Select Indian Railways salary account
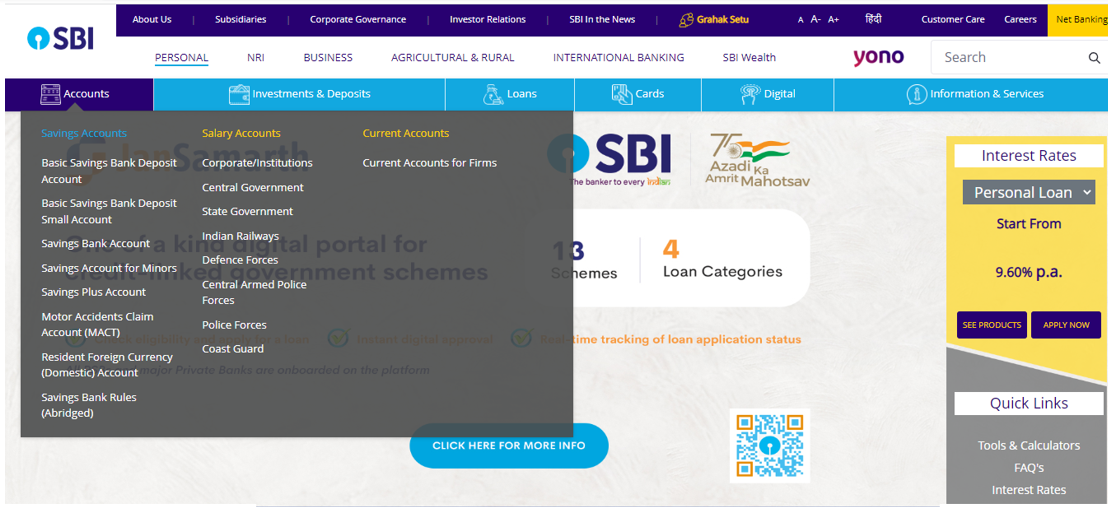 (x=240, y=236)
